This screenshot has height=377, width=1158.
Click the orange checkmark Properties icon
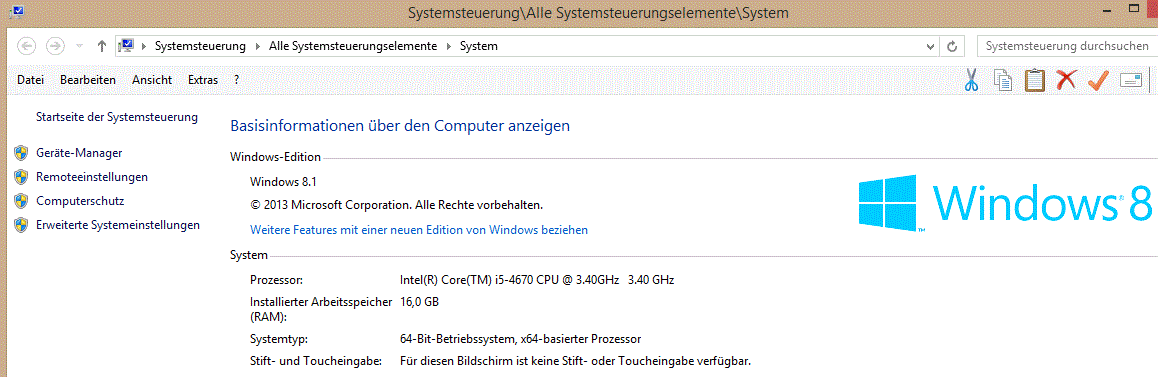tap(1098, 80)
